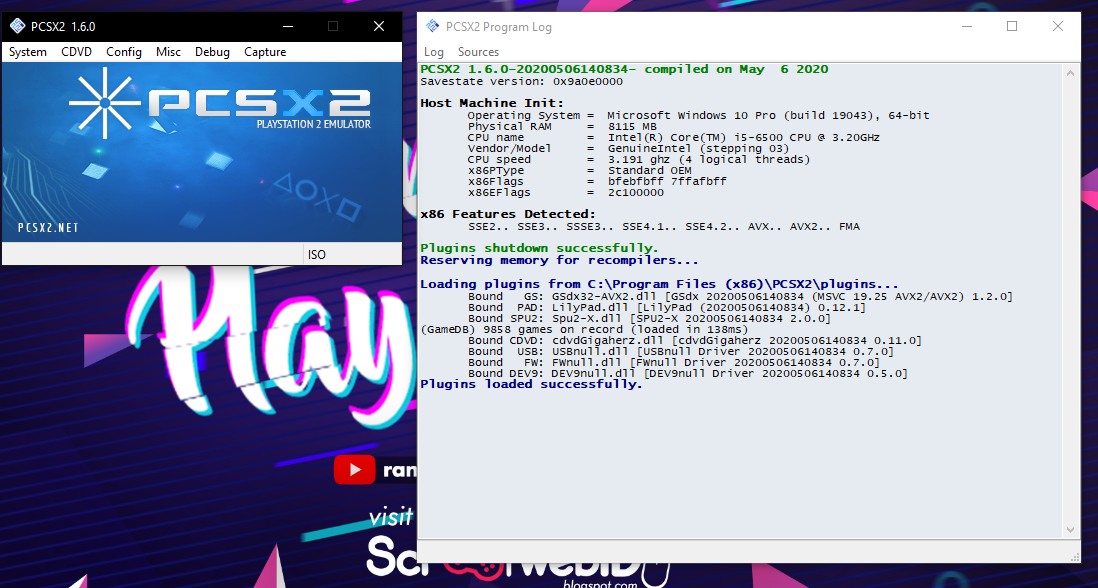Open the Log menu in Program Log
The image size is (1098, 588).
433,52
